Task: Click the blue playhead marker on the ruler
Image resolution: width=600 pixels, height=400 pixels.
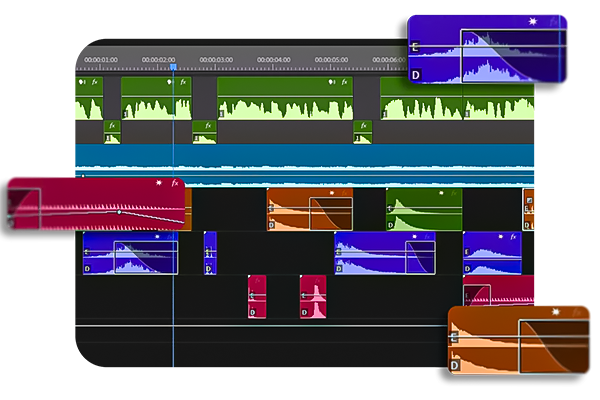Action: pyautogui.click(x=172, y=68)
